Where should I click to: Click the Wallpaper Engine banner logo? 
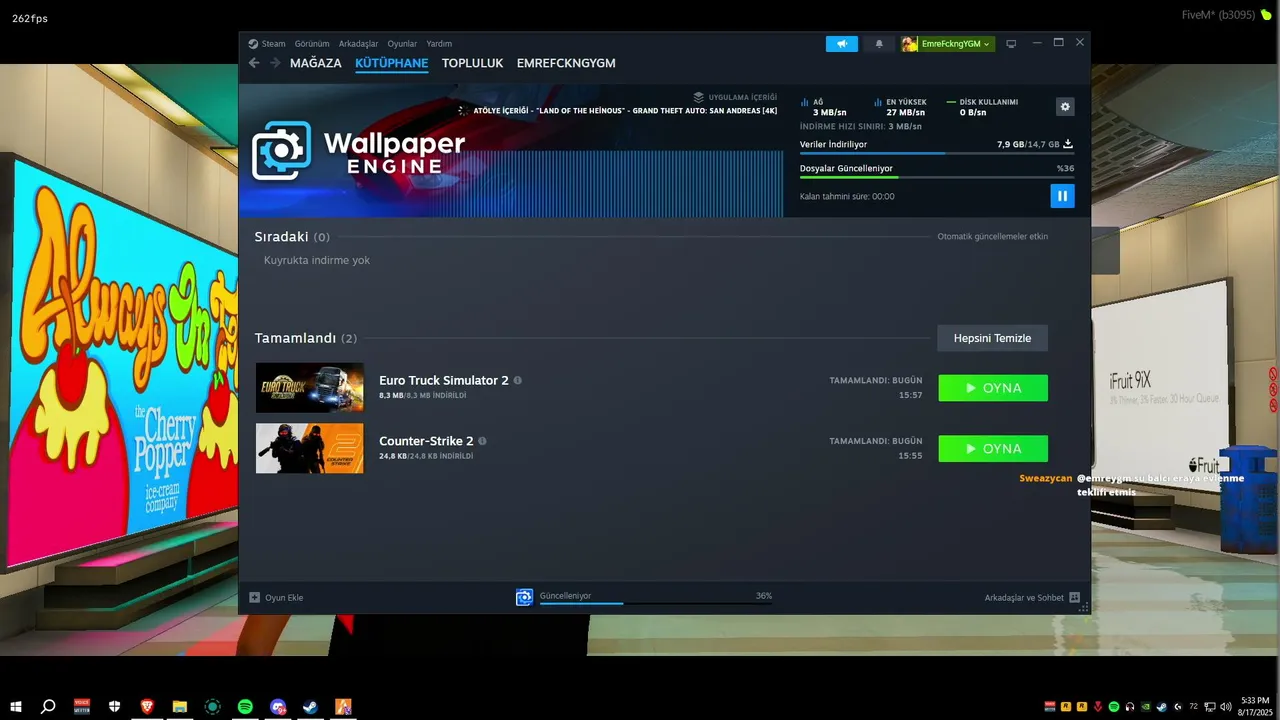(x=358, y=151)
